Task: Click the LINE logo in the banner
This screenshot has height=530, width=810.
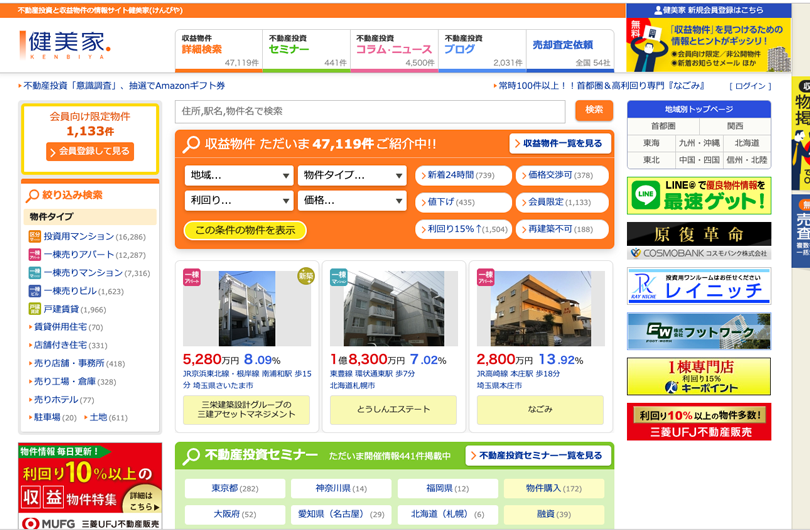Action: 646,195
